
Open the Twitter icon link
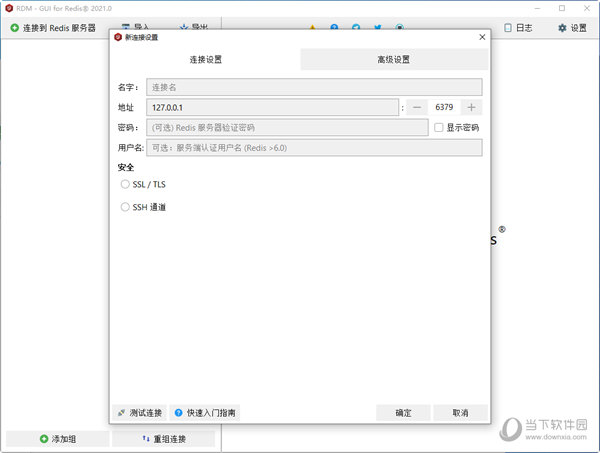point(378,28)
